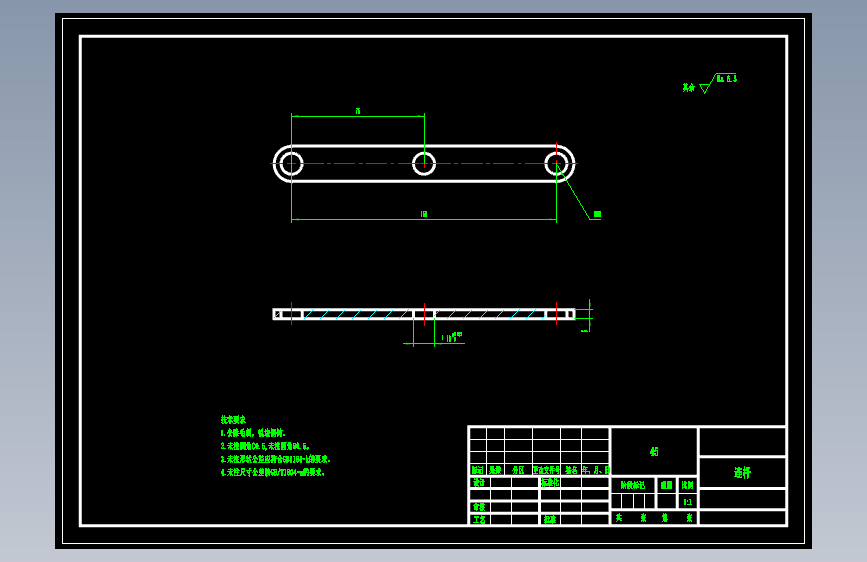Viewport: 867px width, 562px height.
Task: Click the '技术要求' heading
Action: point(233,420)
